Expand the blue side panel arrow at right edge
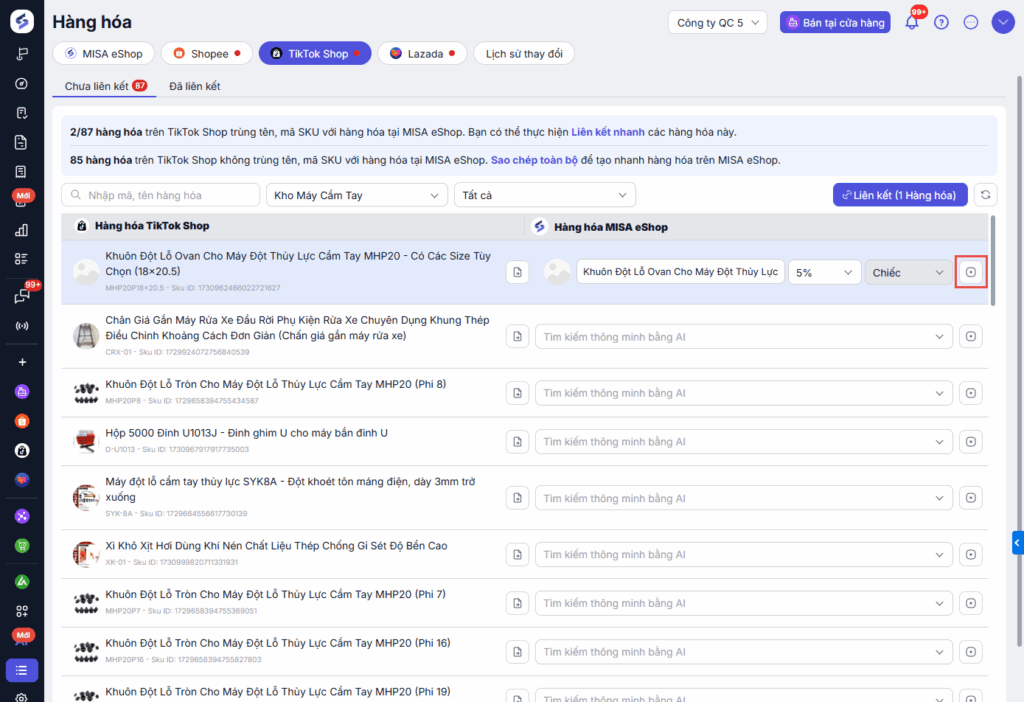This screenshot has width=1024, height=702. click(1017, 543)
